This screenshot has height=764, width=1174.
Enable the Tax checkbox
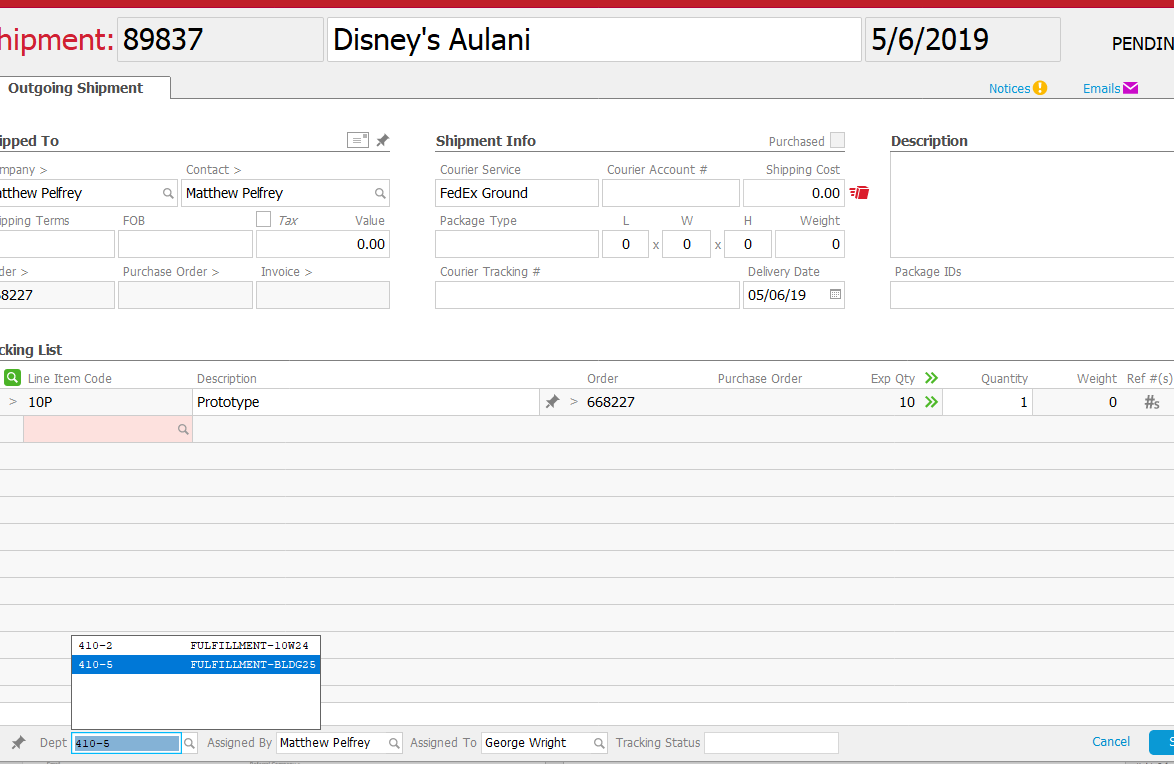pos(264,219)
